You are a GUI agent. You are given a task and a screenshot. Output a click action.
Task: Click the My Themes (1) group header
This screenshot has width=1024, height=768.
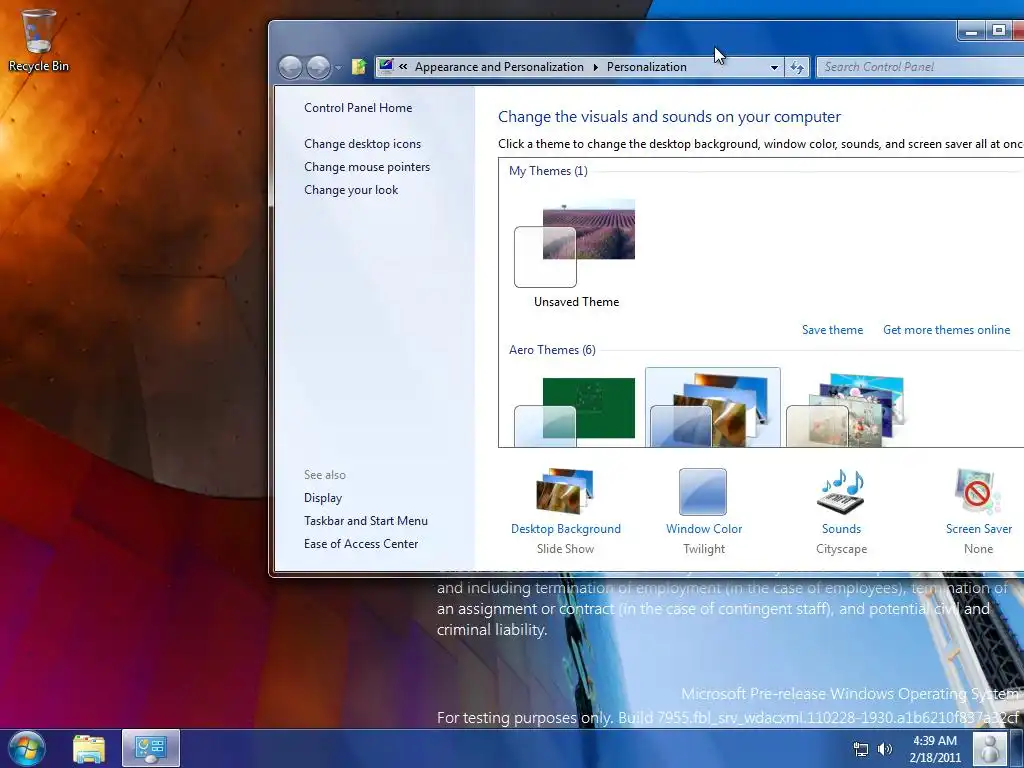click(x=548, y=171)
